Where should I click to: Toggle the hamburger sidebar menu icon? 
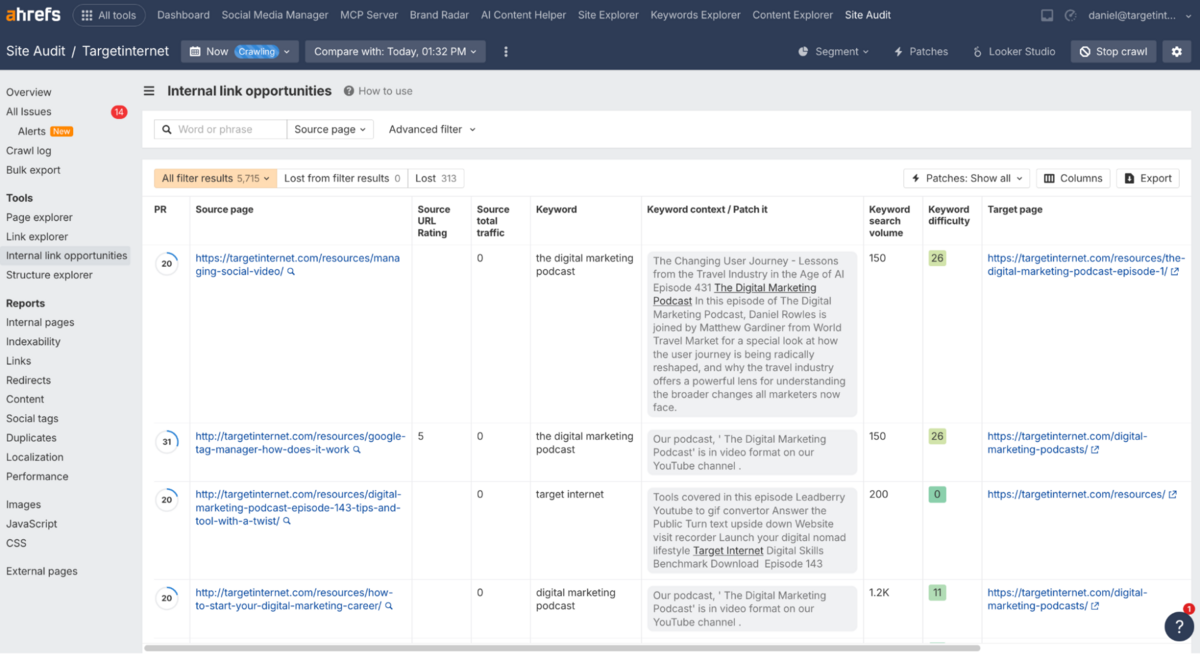(149, 91)
